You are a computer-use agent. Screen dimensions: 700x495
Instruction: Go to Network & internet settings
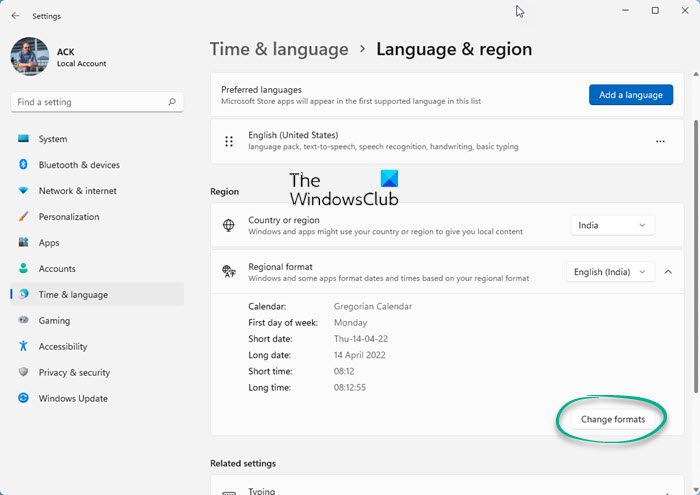click(77, 191)
